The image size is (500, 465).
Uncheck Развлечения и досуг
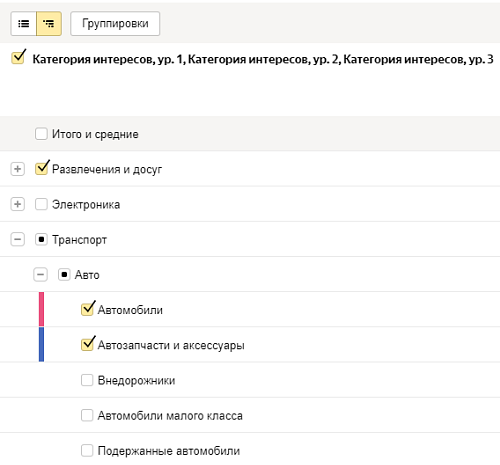[42, 168]
